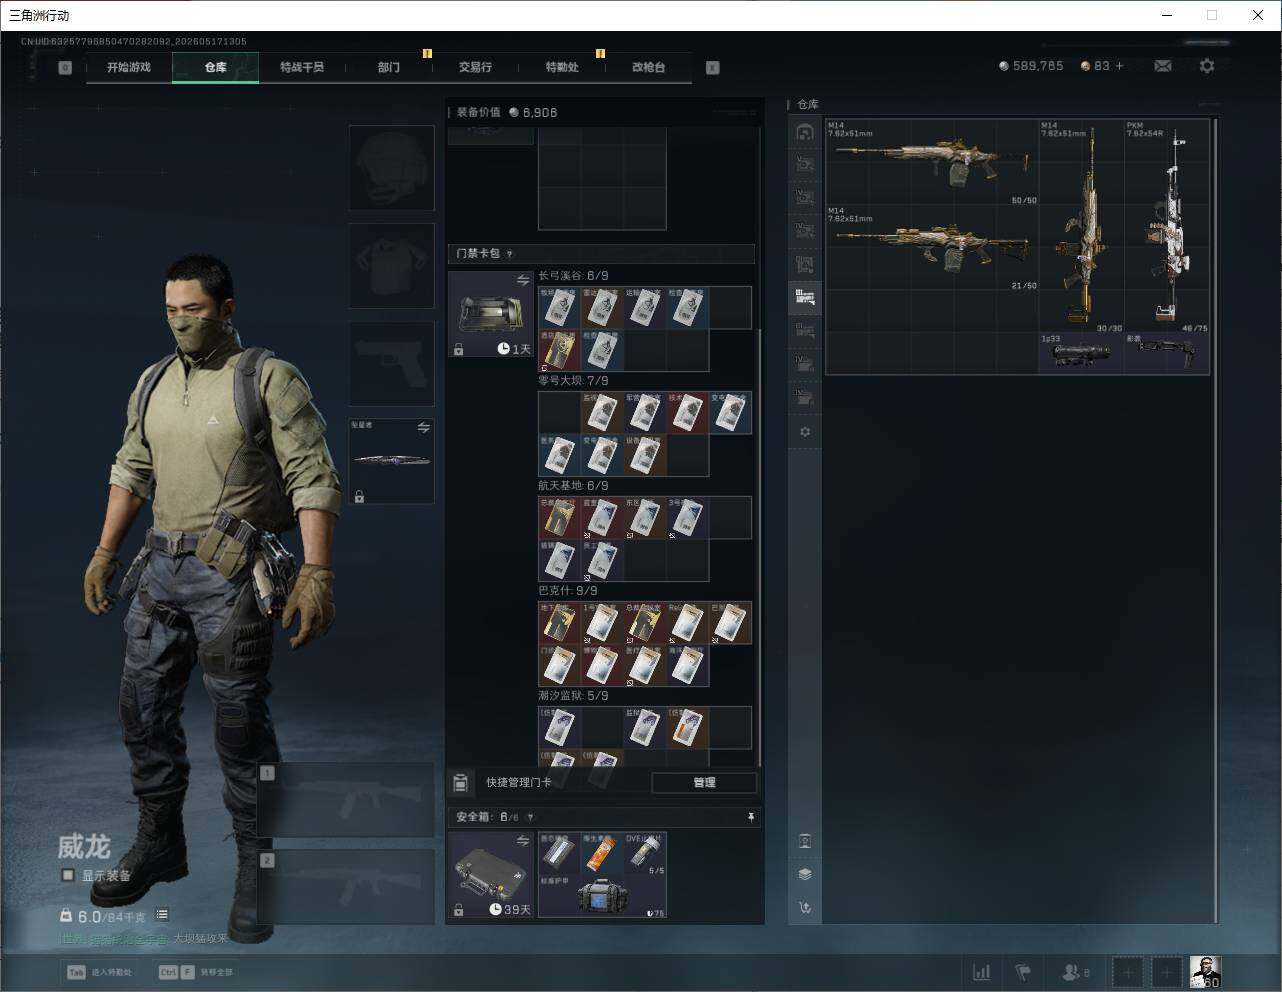The image size is (1282, 992).
Task: Click the stash stack layers icon
Action: click(x=805, y=874)
